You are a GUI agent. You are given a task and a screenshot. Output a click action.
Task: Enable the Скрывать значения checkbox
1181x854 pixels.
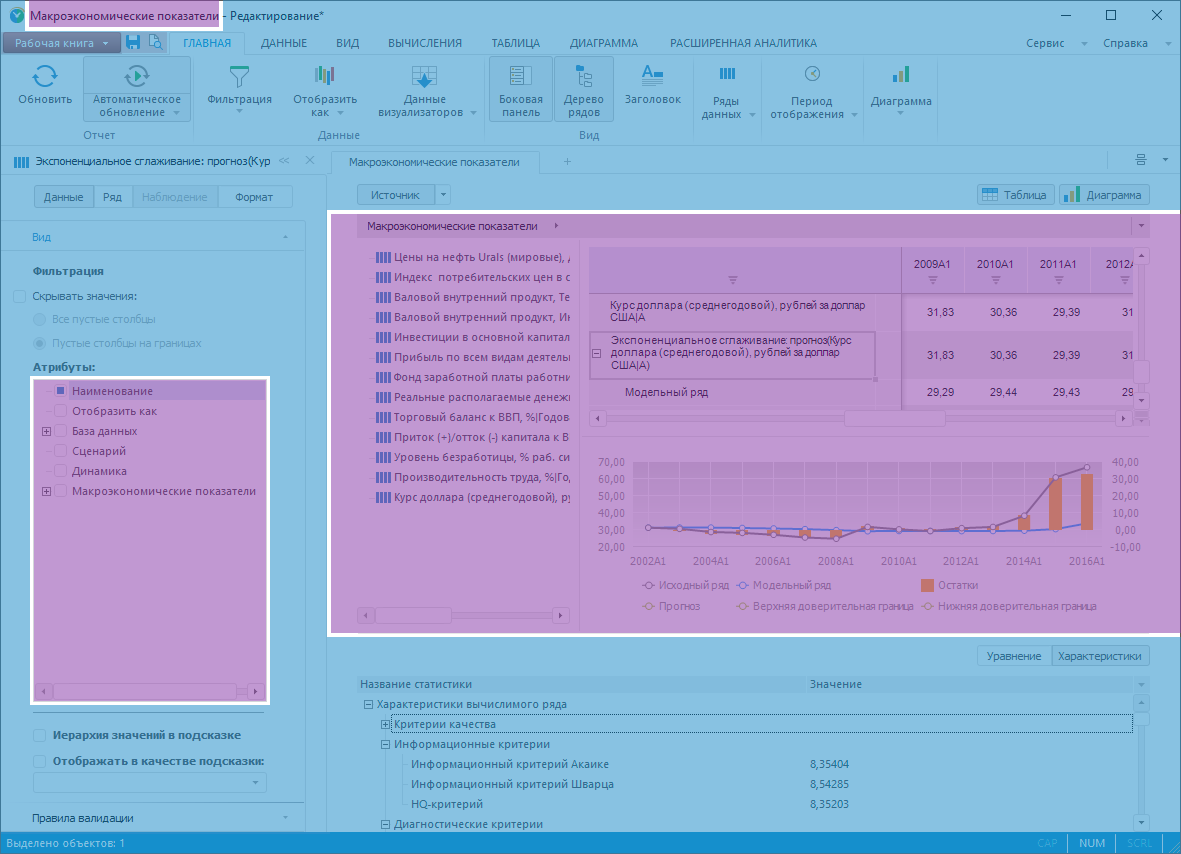(19, 296)
